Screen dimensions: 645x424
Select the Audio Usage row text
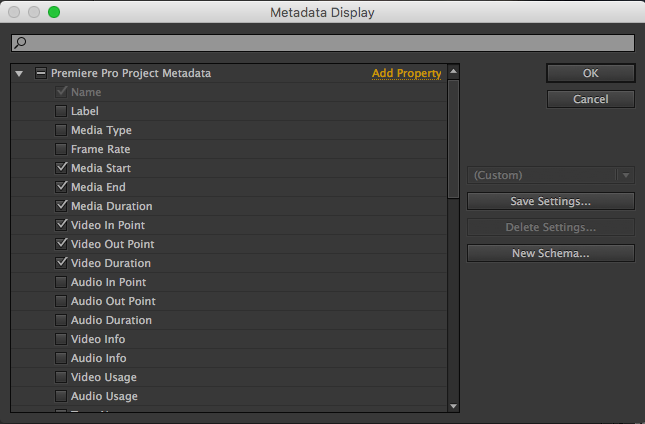pos(104,396)
